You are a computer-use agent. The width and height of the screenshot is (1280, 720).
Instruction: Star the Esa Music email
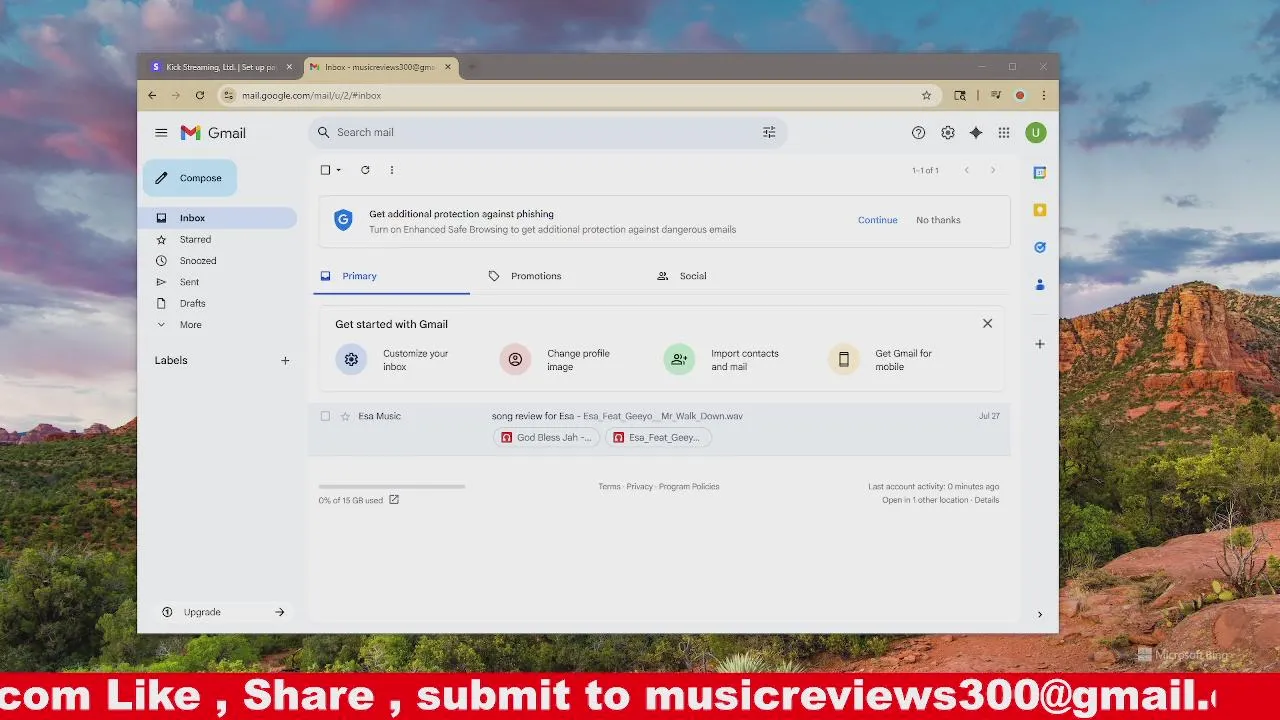pos(345,416)
